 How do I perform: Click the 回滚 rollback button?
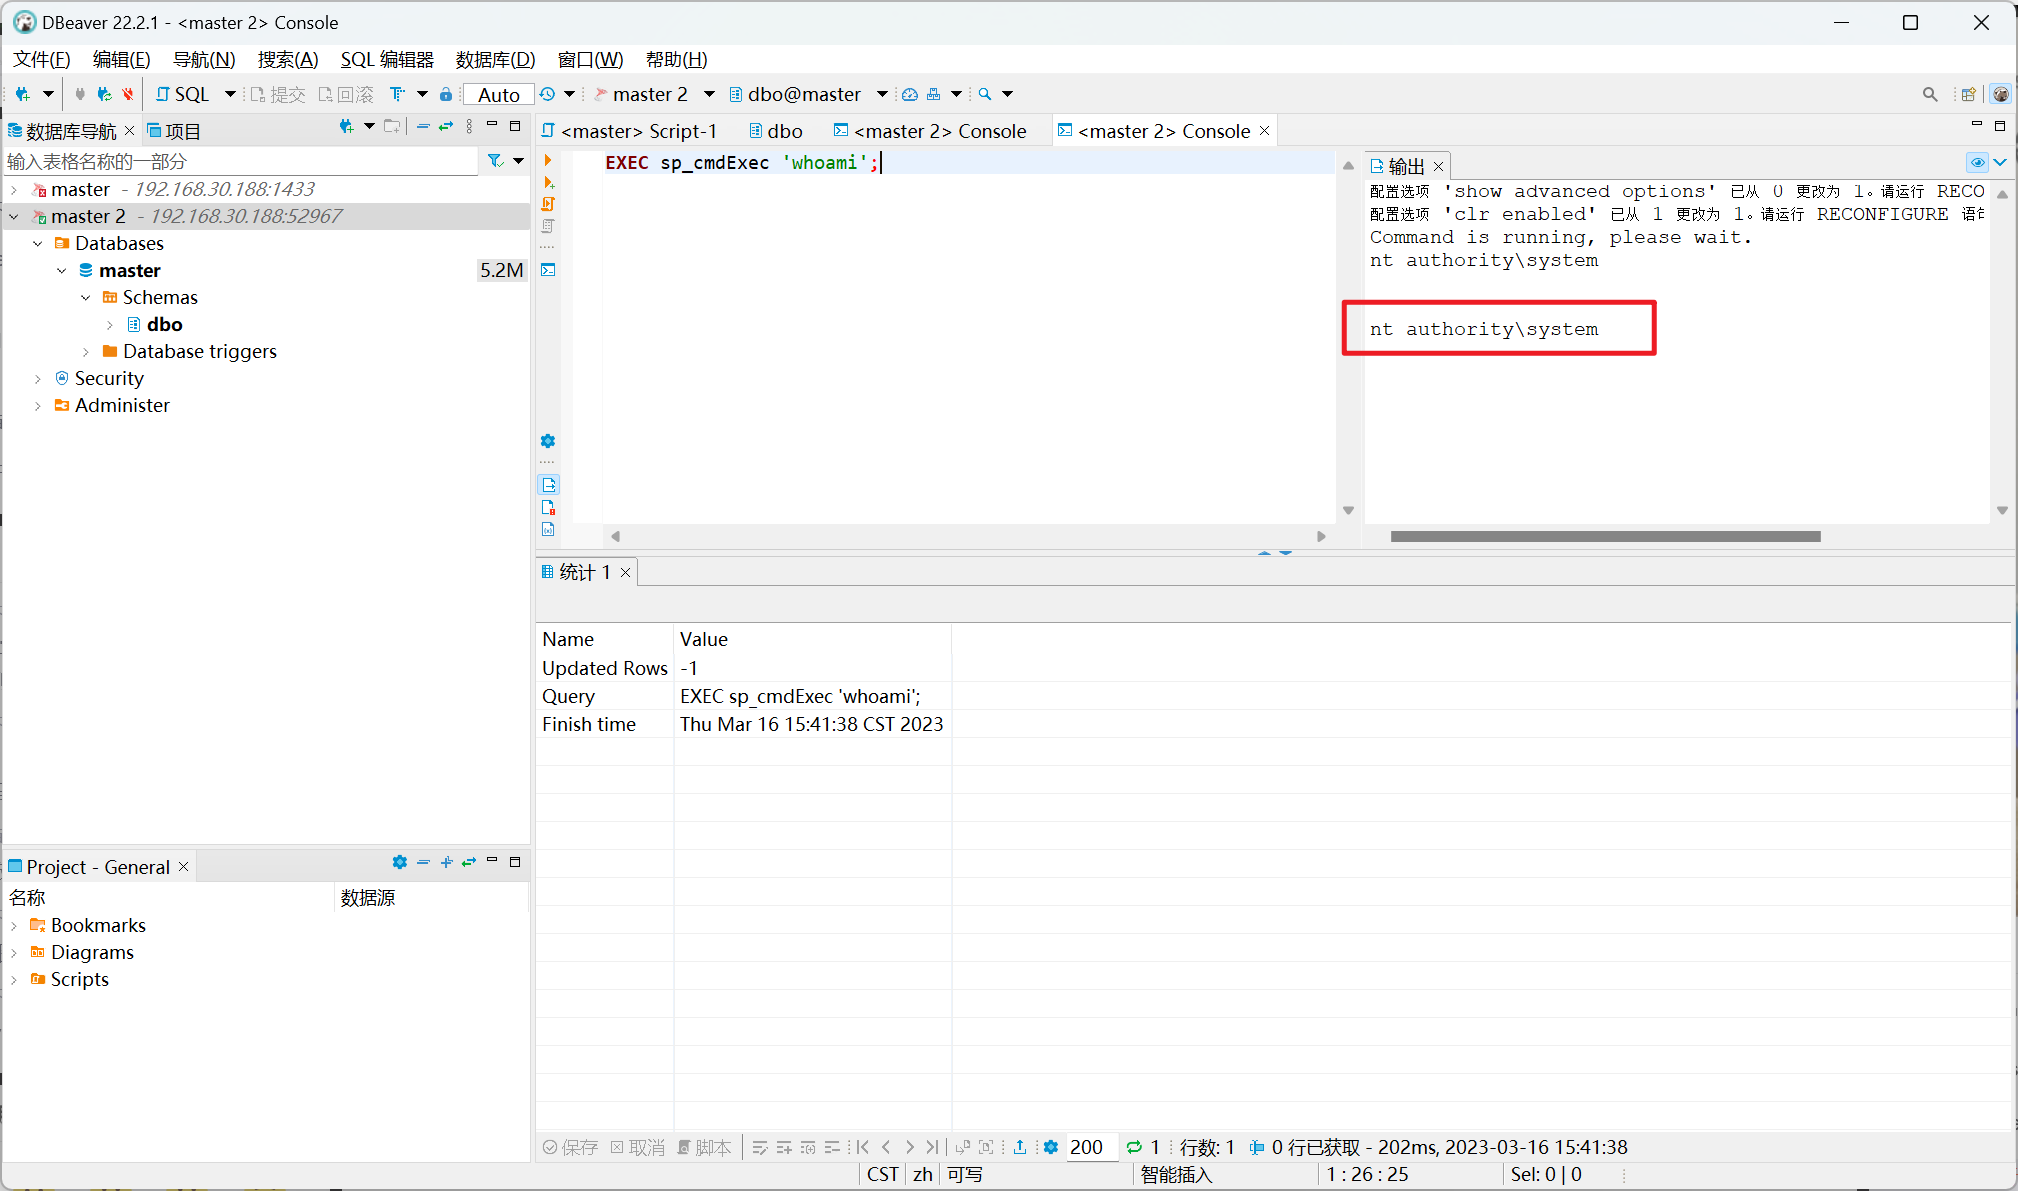pyautogui.click(x=346, y=94)
